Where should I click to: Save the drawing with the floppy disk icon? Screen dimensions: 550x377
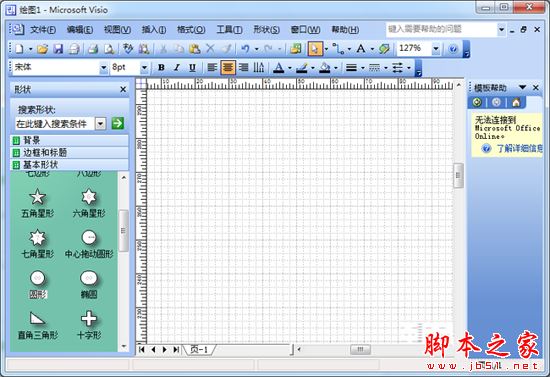(58, 49)
